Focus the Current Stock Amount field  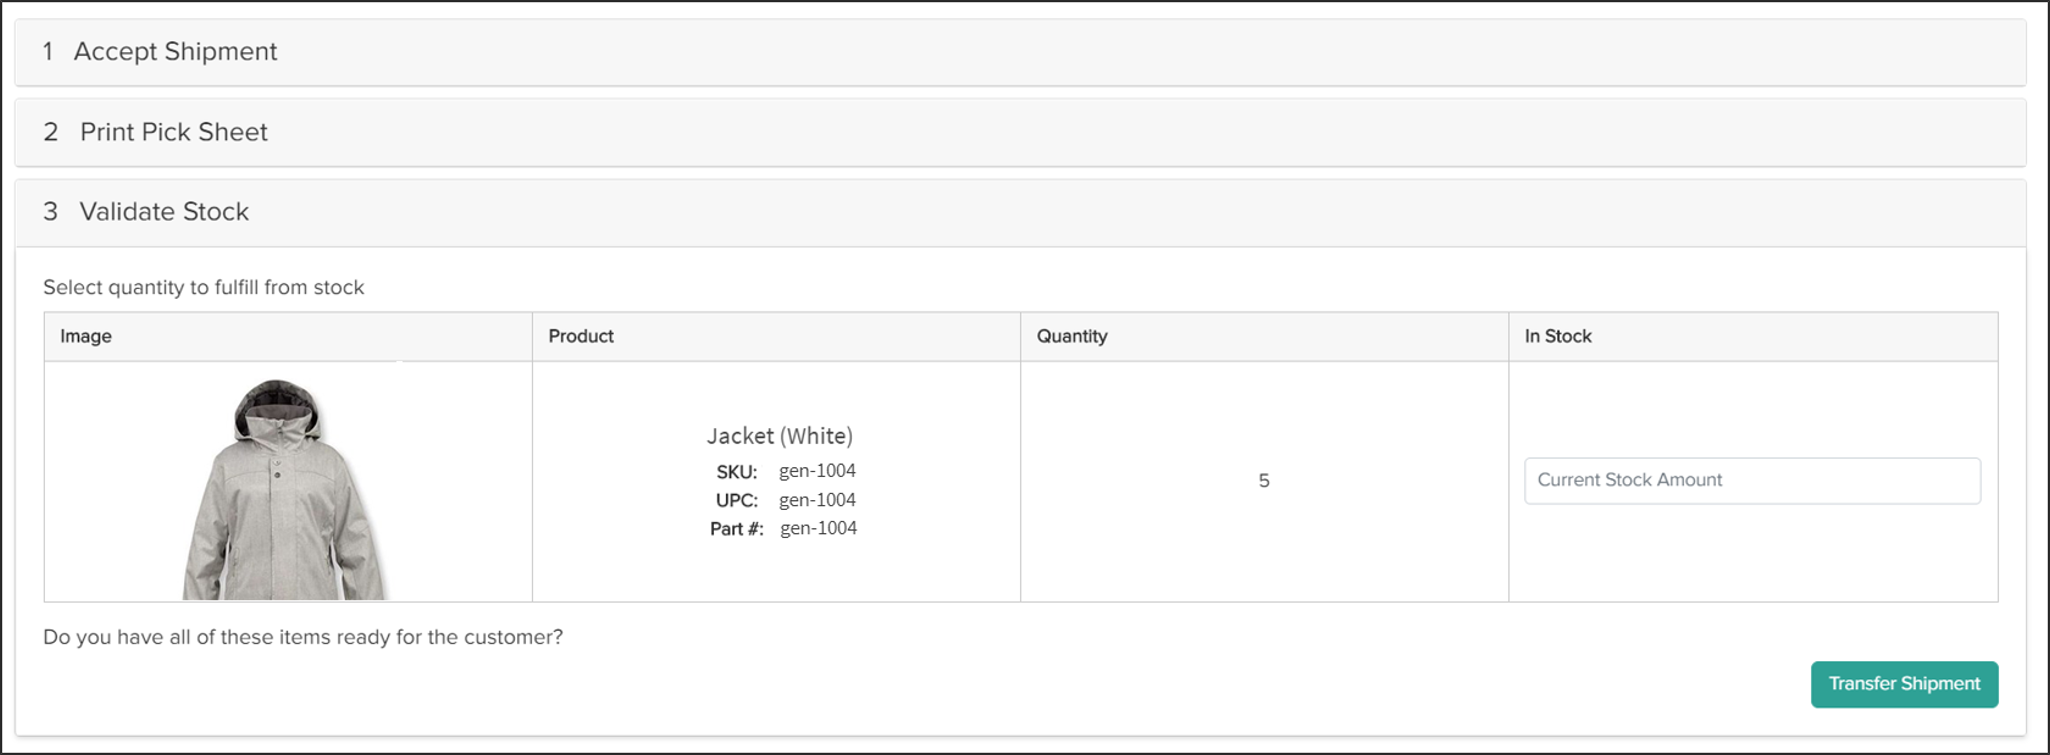[1752, 480]
